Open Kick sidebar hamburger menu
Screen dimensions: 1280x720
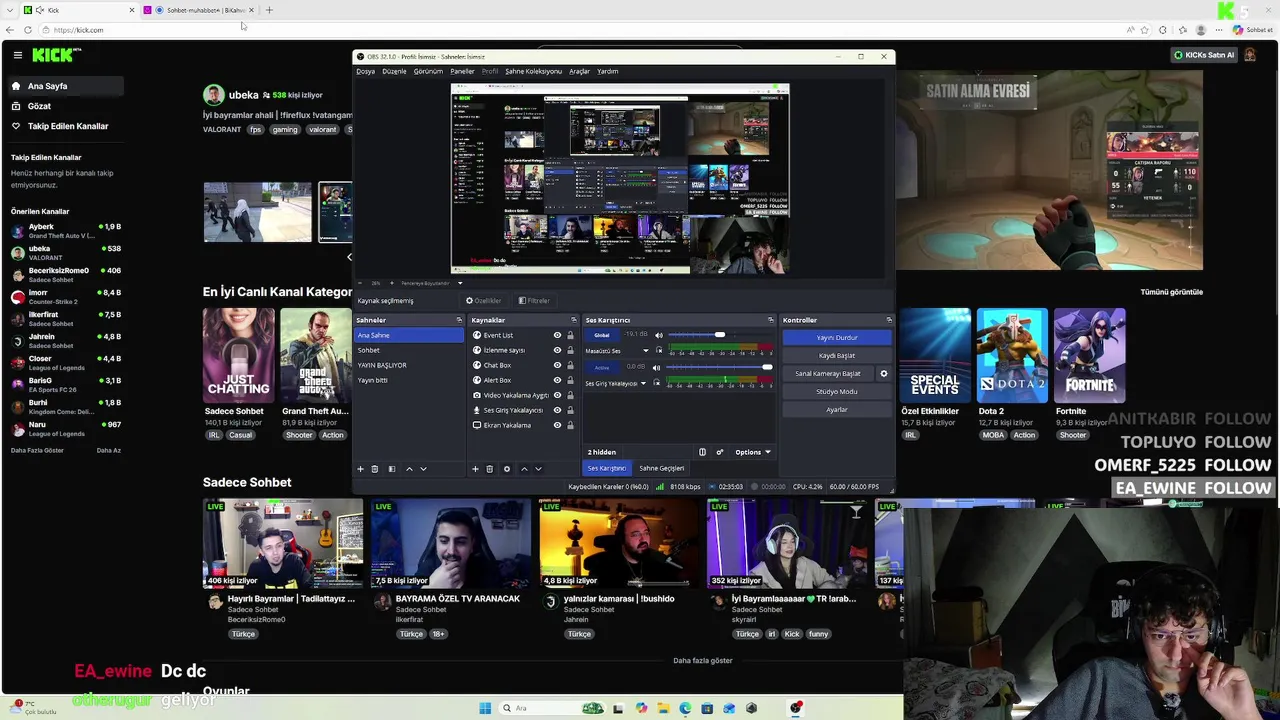click(17, 55)
